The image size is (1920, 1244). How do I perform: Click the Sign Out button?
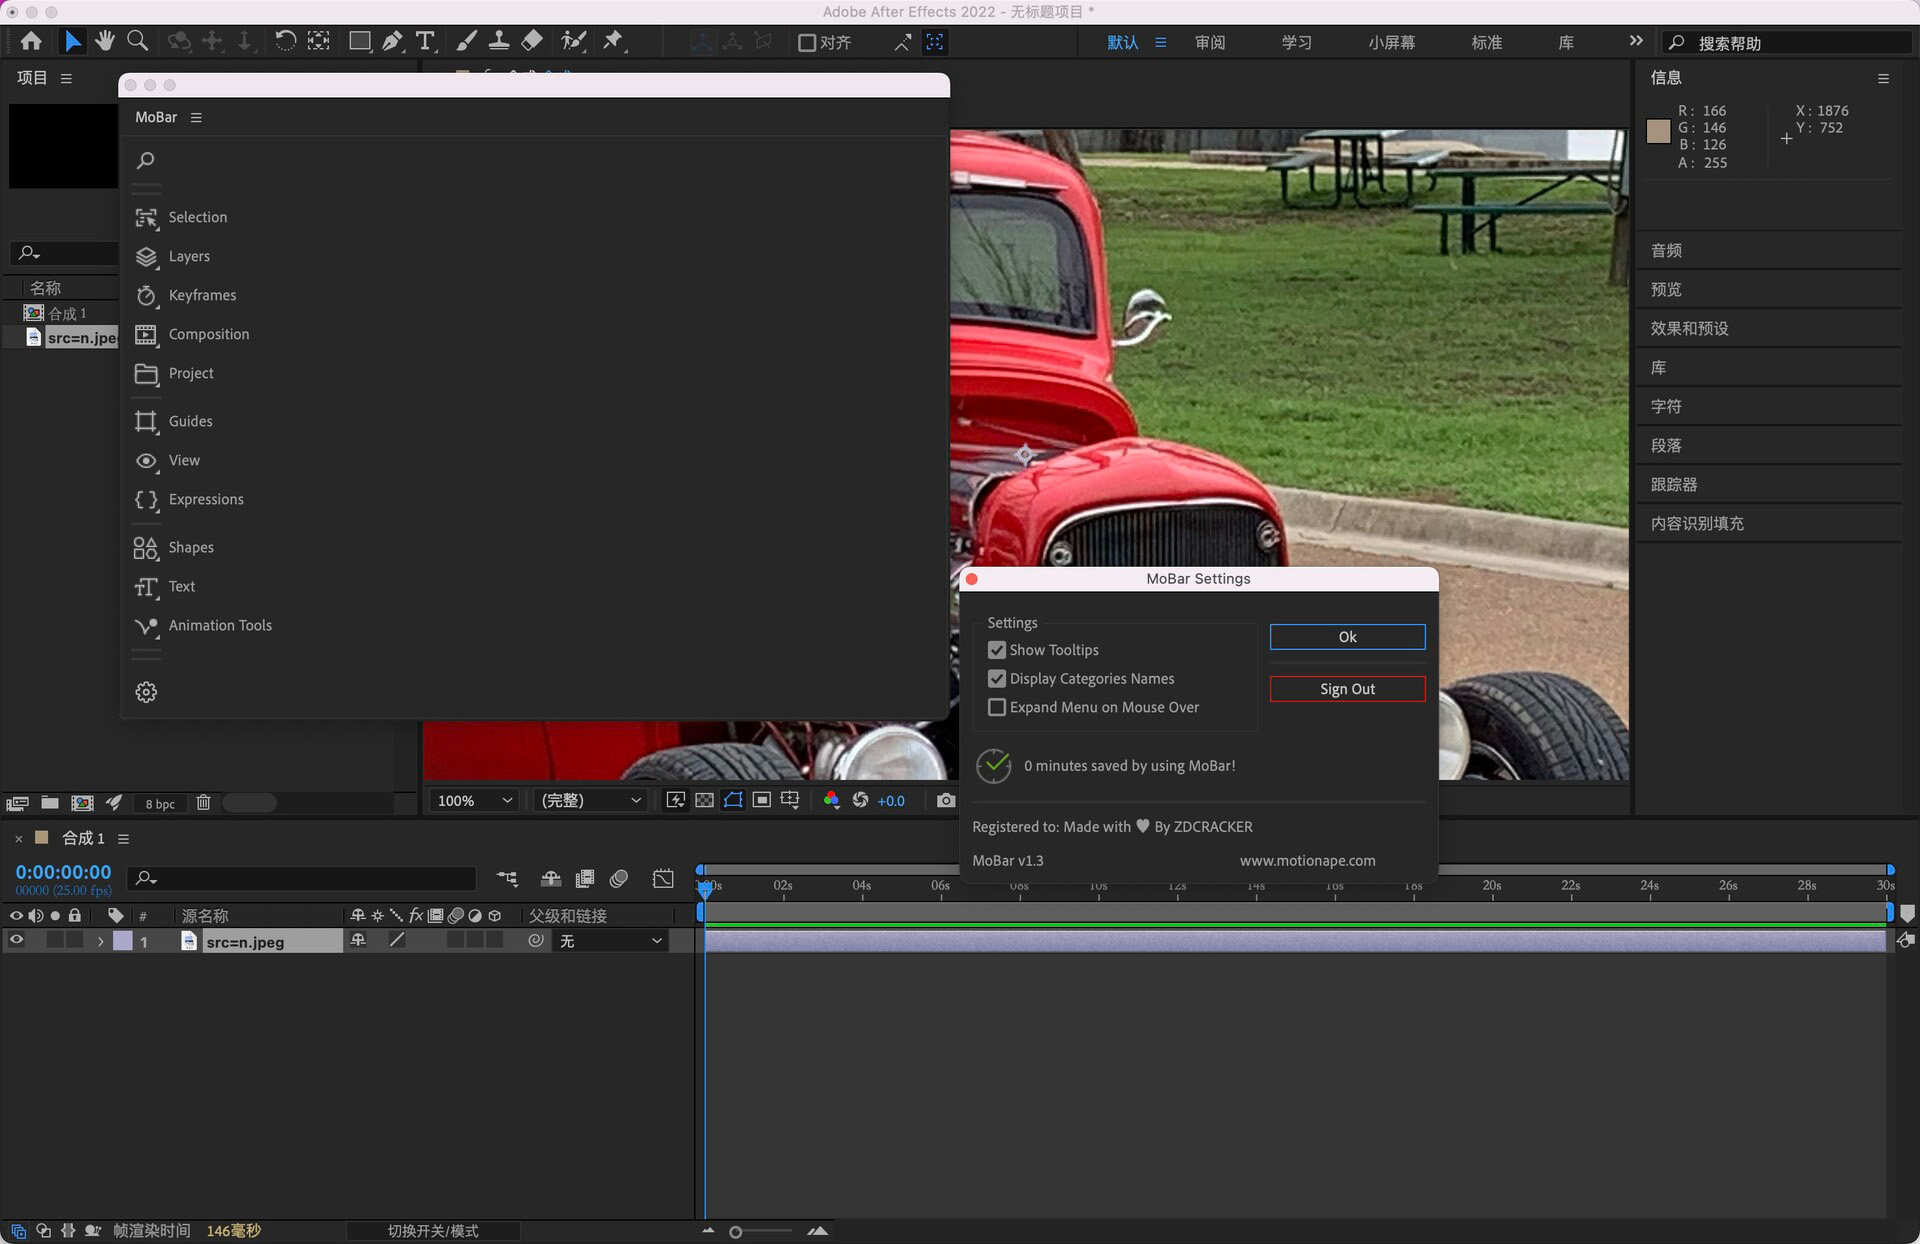click(x=1346, y=689)
